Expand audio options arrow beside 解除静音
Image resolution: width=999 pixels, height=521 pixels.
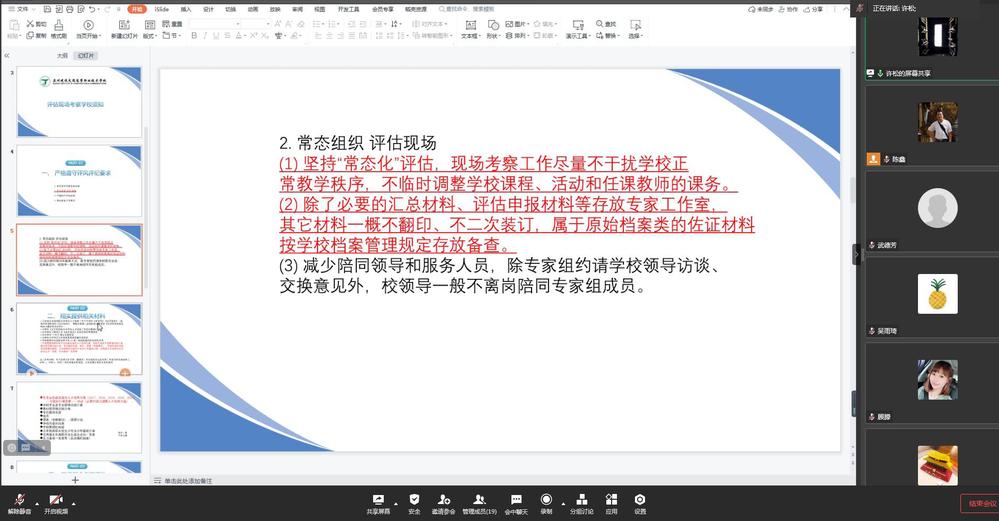click(x=38, y=501)
